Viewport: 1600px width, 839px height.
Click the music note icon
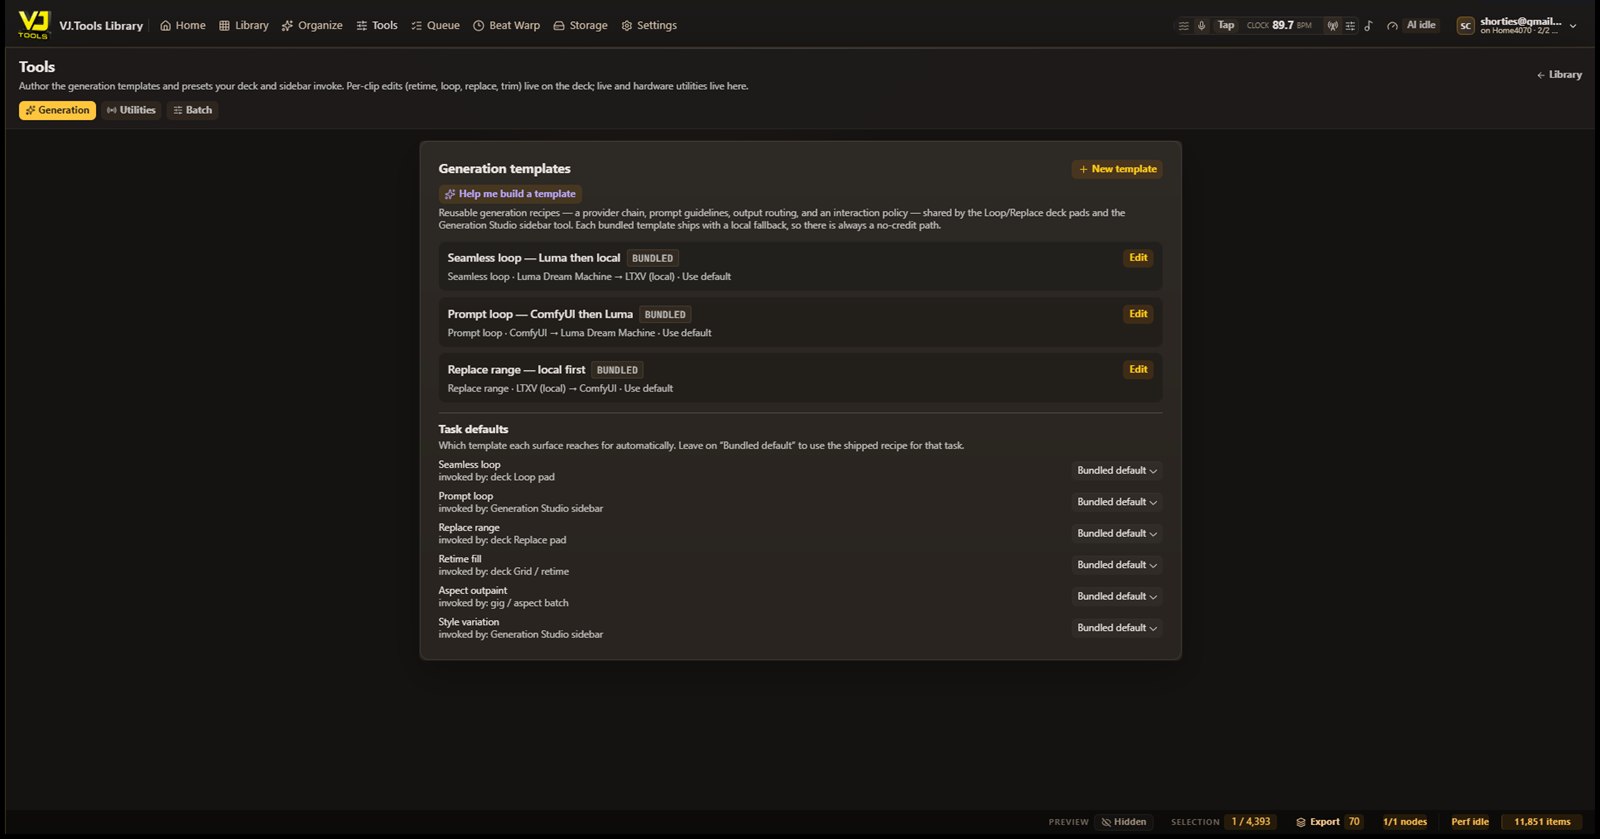coord(1368,26)
